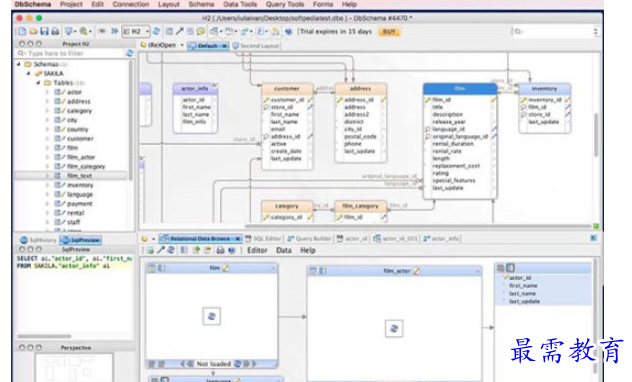This screenshot has height=382, width=632.
Task: Click the yellow comment callout toolbar icon
Action: (201, 31)
